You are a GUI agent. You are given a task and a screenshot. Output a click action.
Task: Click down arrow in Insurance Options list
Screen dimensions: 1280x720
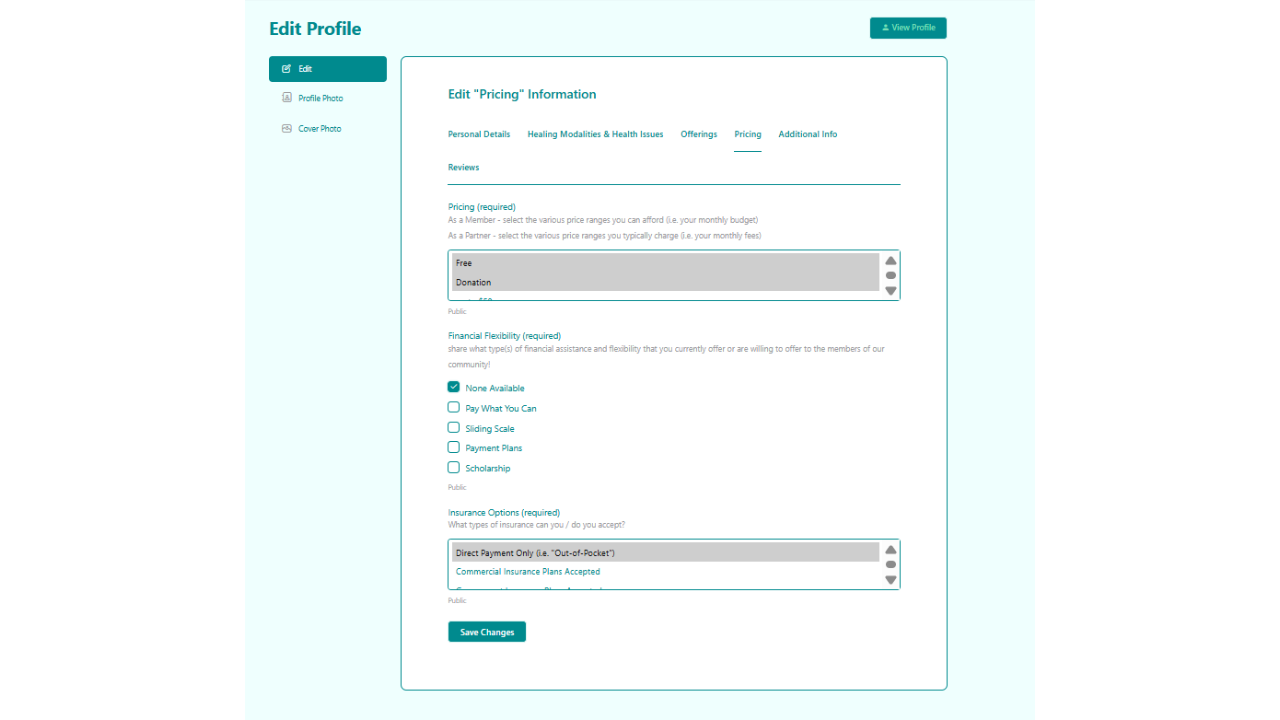point(891,580)
